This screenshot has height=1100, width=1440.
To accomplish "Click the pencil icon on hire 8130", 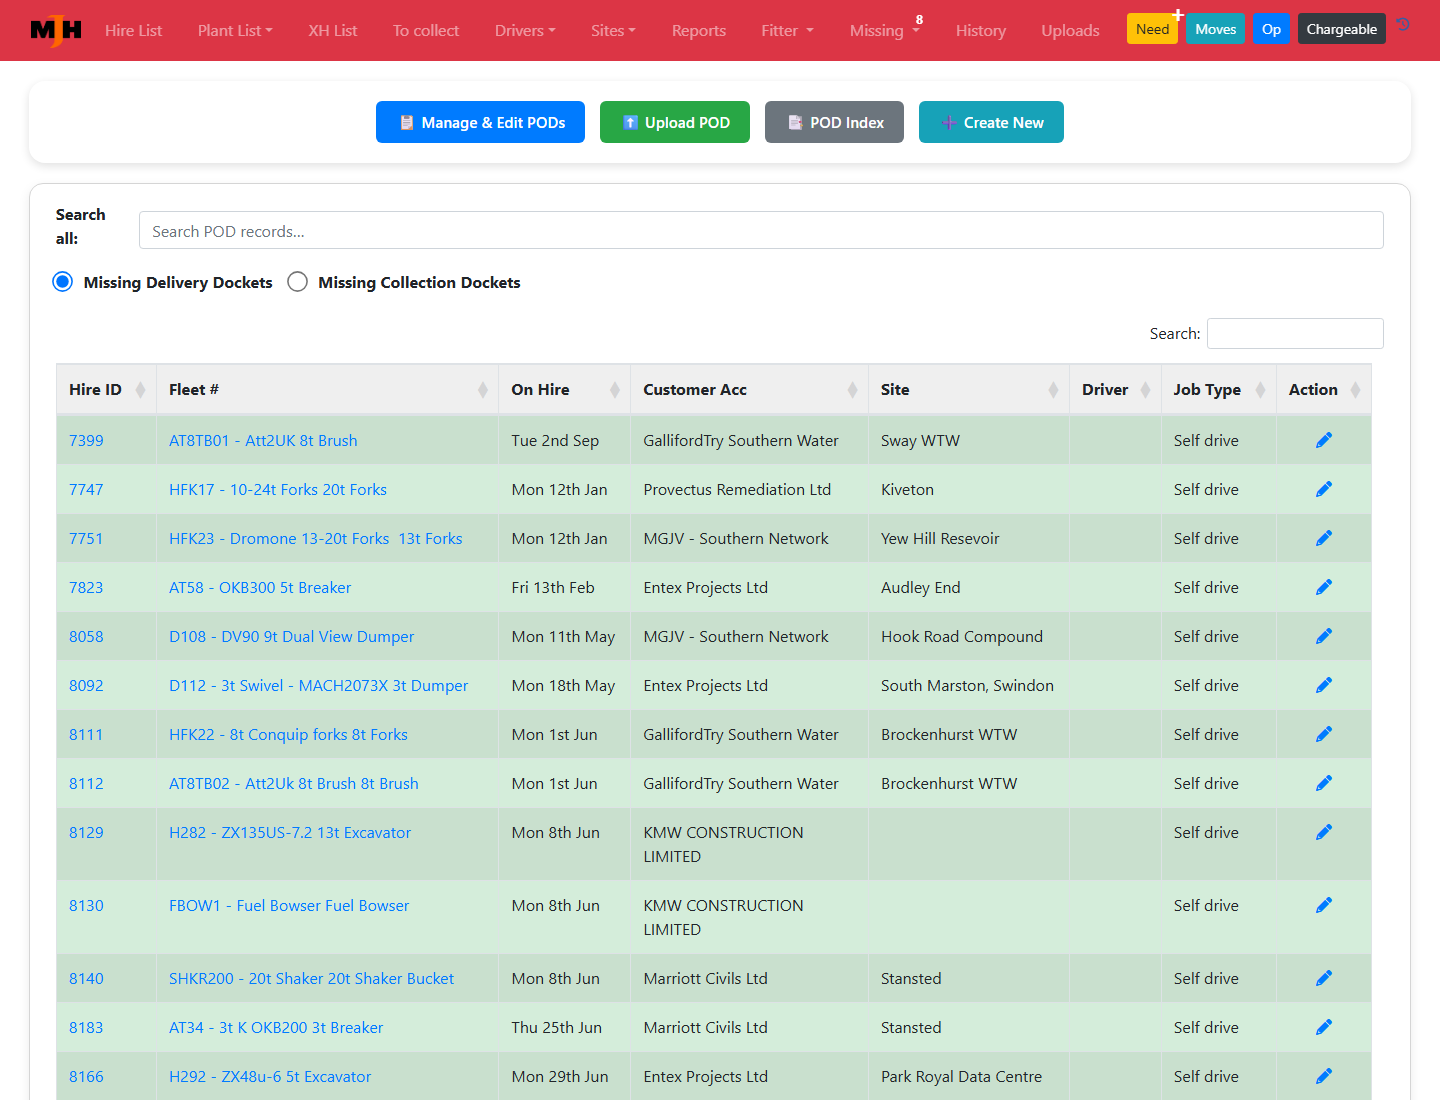I will (1324, 905).
